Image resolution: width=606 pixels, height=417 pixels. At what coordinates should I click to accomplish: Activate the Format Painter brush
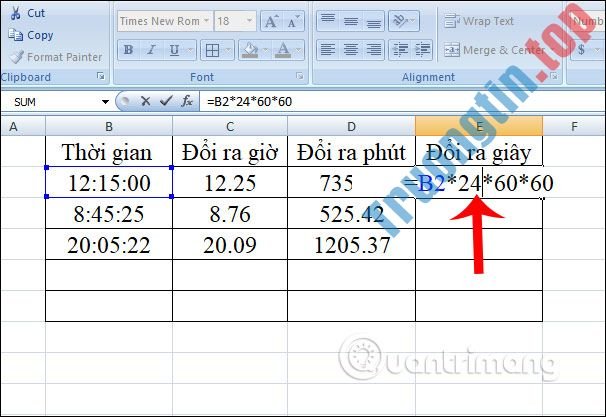[x=17, y=57]
